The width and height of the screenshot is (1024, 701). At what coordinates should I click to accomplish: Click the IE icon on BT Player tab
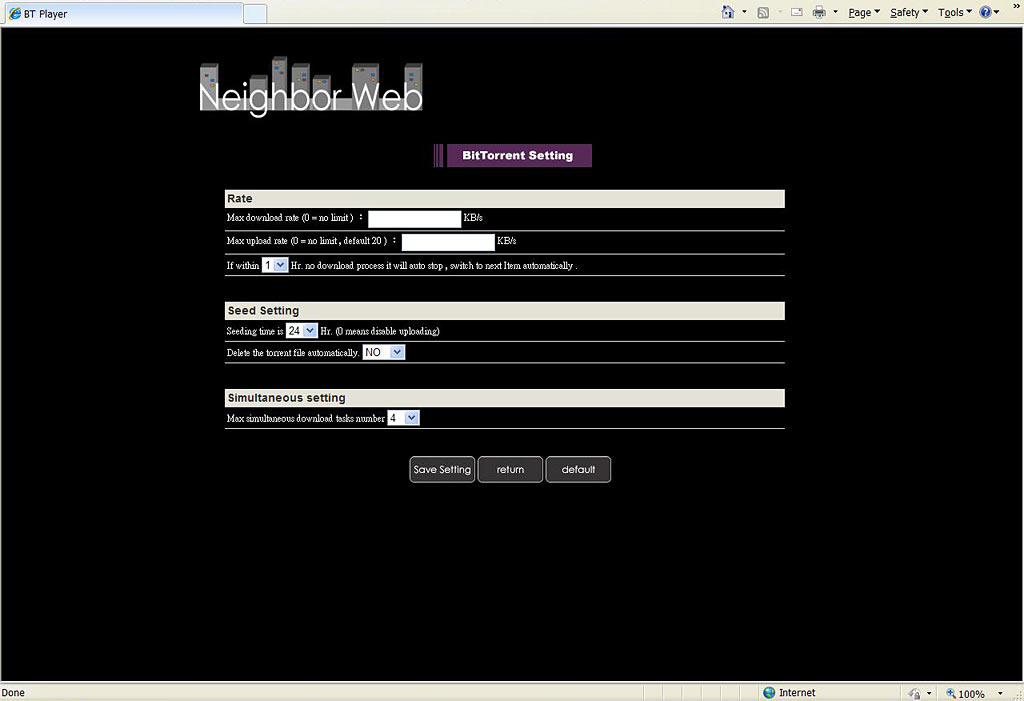click(x=14, y=13)
